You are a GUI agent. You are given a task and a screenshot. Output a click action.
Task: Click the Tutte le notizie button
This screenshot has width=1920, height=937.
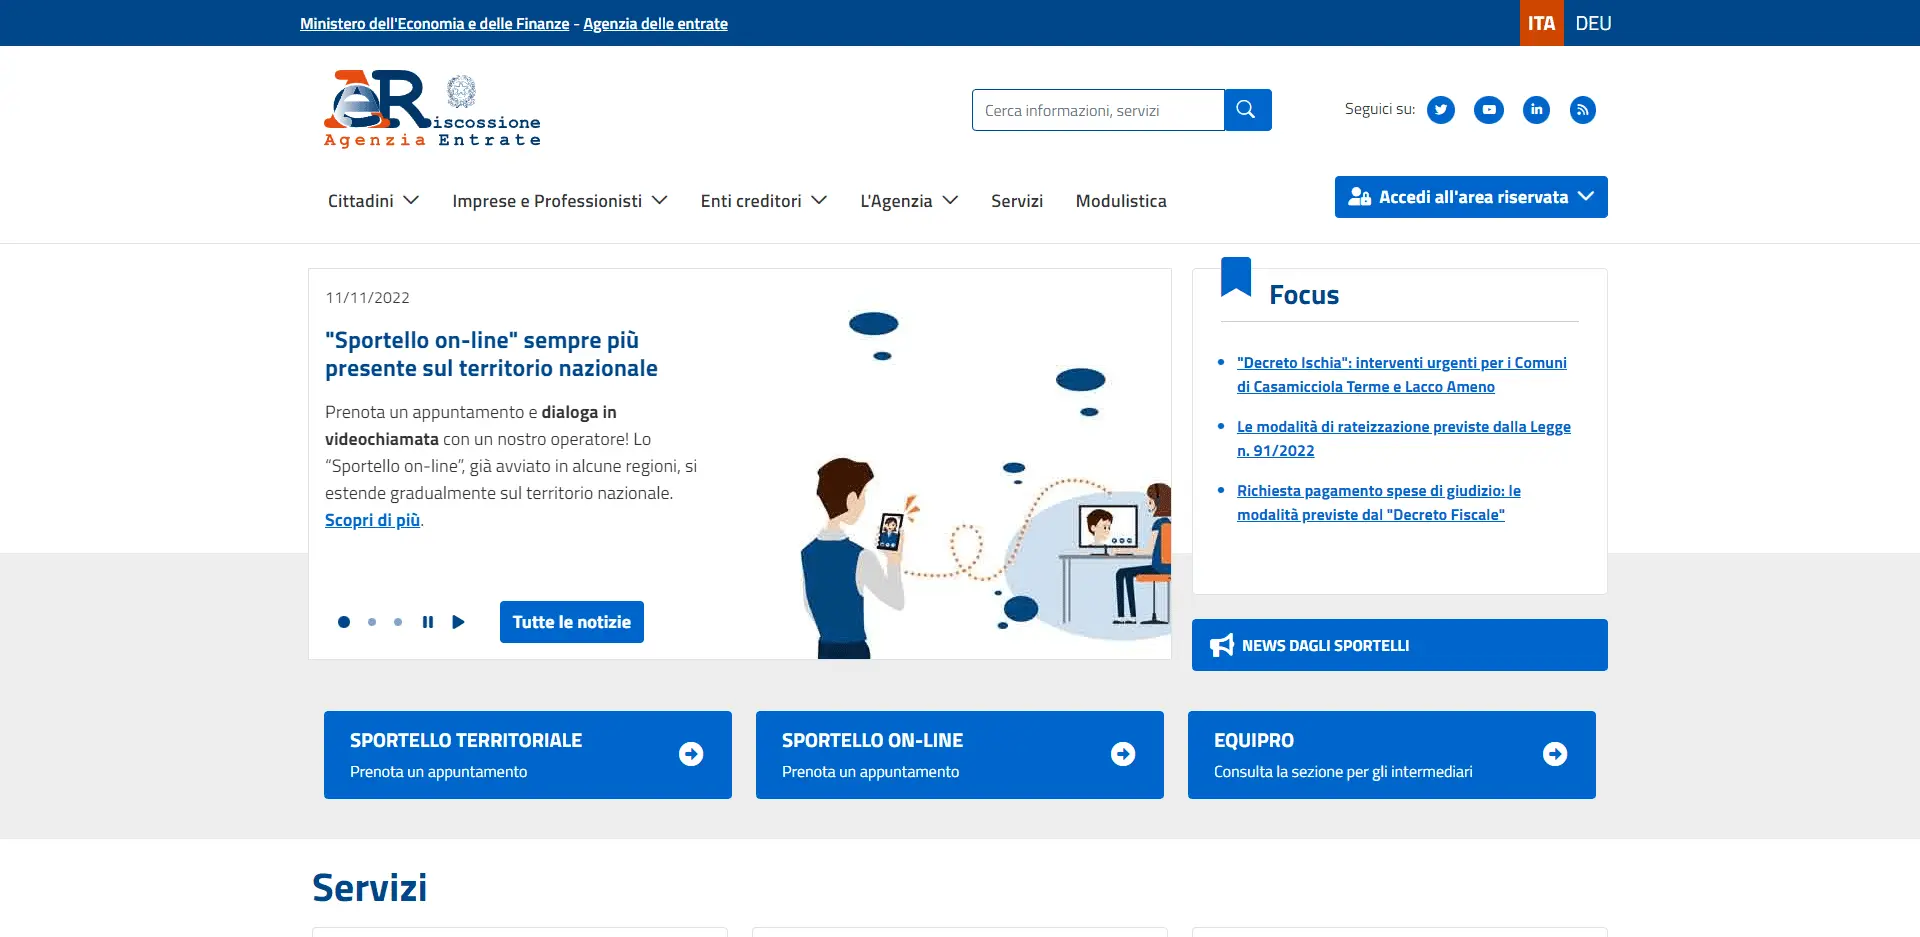(x=571, y=622)
